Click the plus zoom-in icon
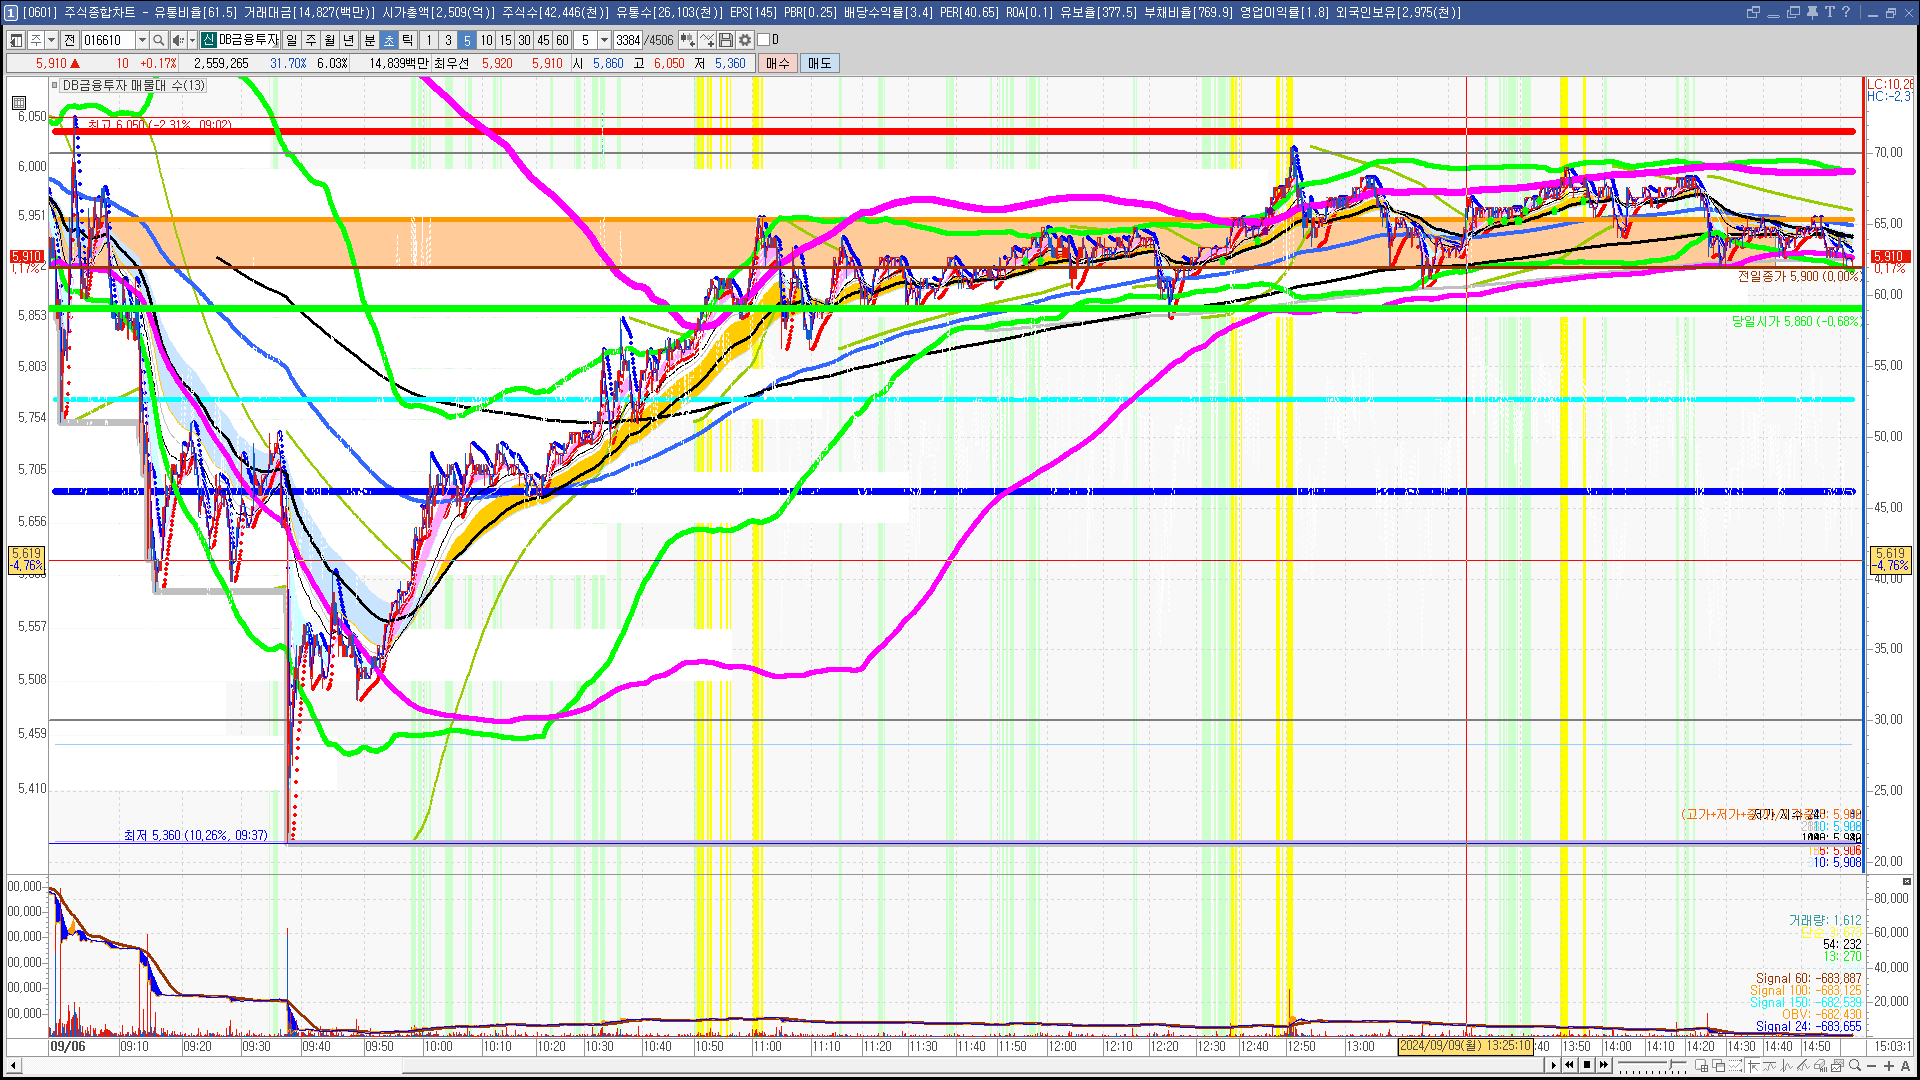1920x1080 pixels. 1888,1066
